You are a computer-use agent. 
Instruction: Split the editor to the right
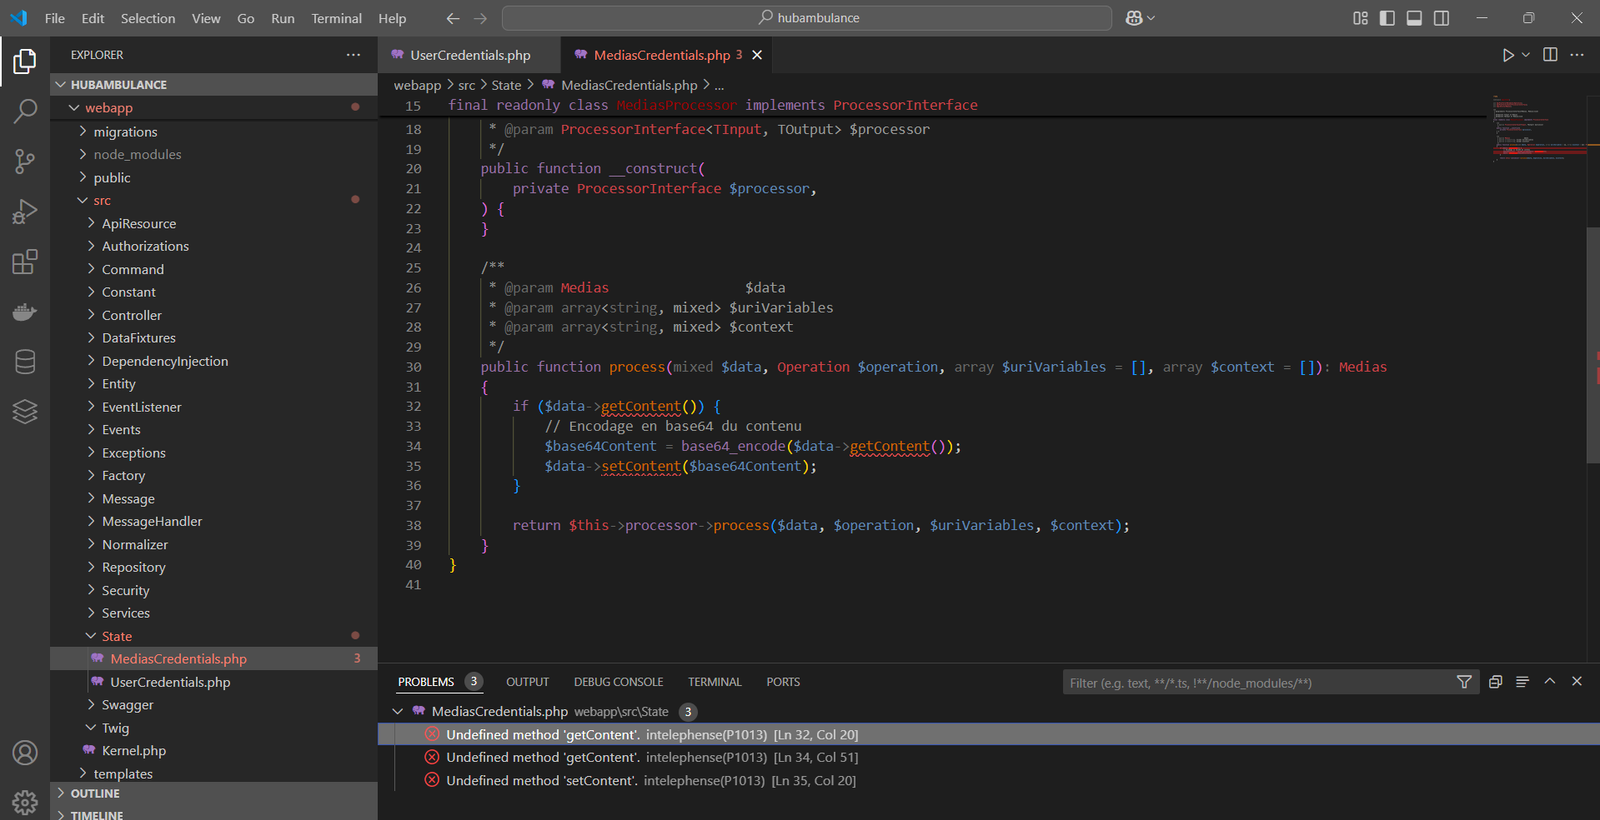1550,55
